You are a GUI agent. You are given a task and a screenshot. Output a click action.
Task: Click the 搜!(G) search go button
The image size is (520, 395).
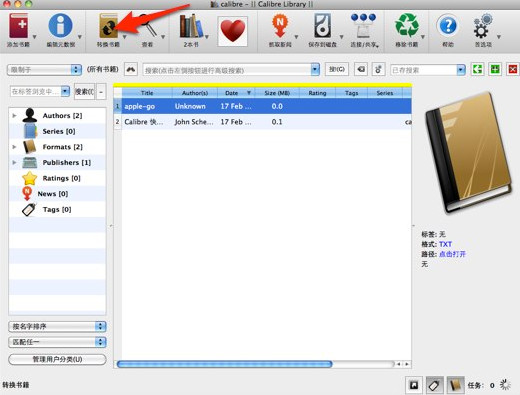[x=337, y=69]
